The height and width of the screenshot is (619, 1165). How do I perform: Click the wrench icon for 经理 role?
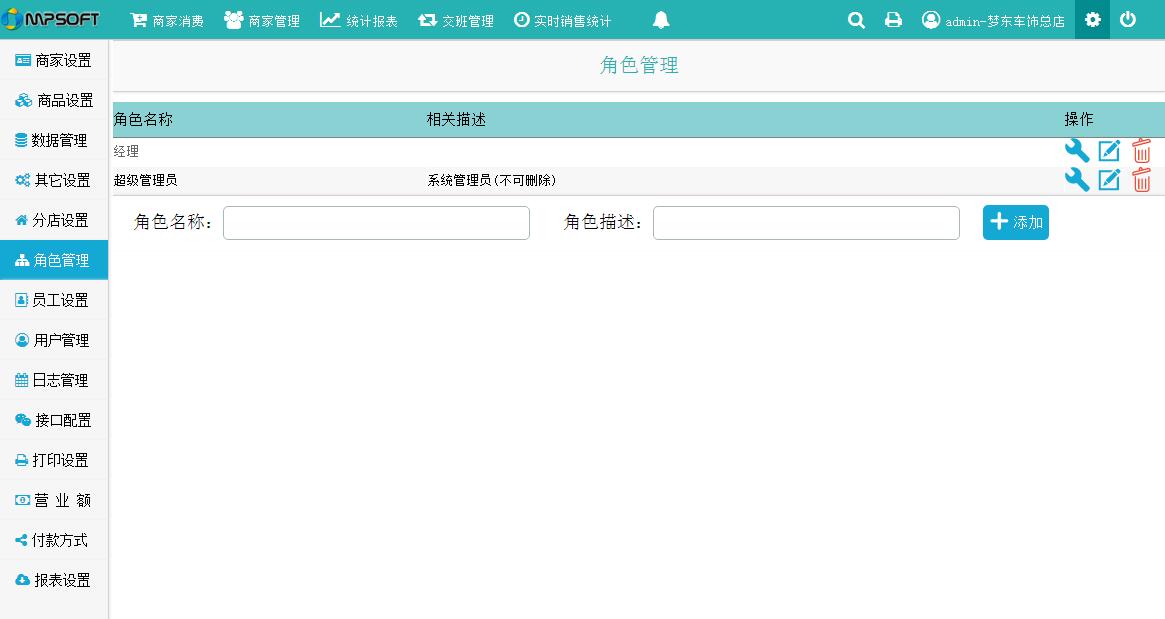1076,151
